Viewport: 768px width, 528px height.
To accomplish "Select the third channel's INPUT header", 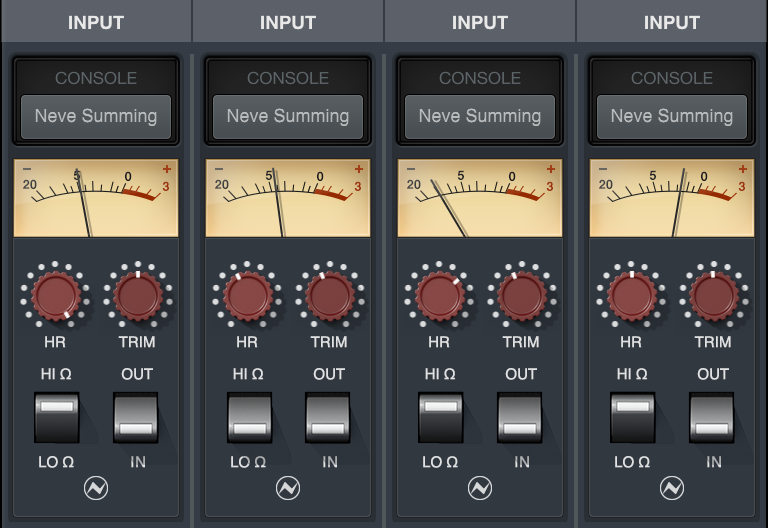I will click(480, 22).
